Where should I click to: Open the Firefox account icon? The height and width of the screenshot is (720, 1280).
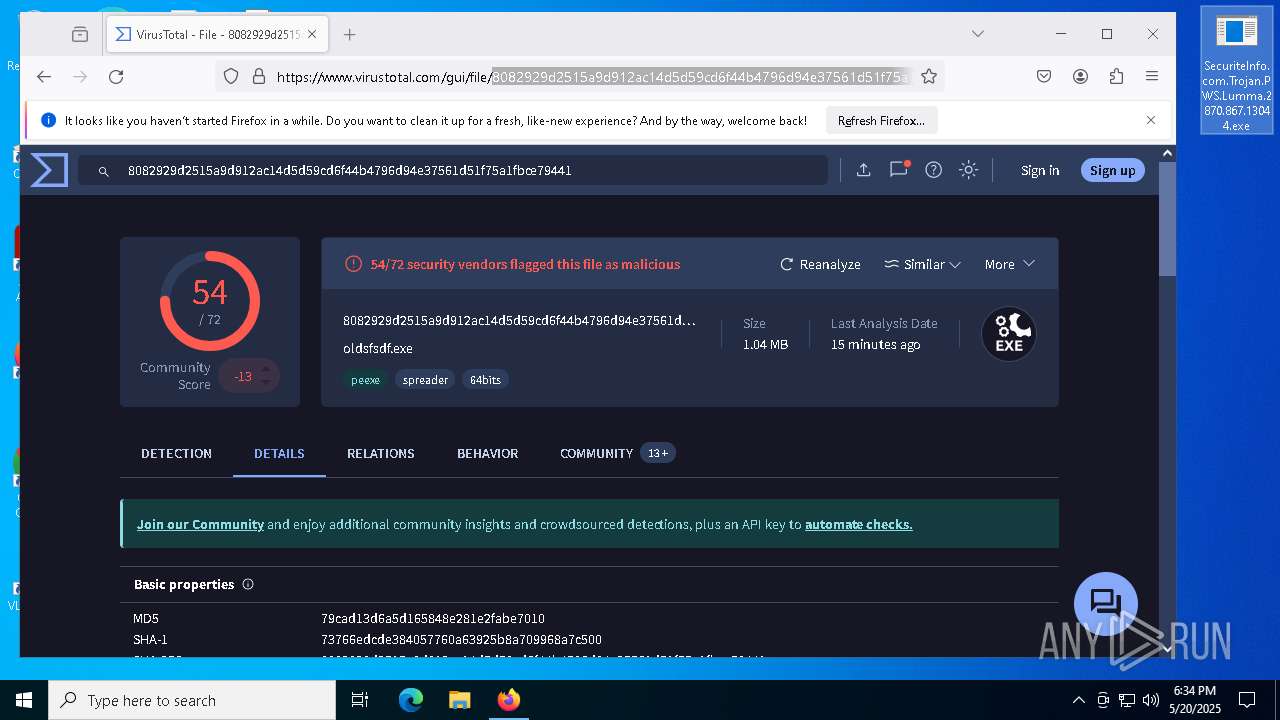(1080, 77)
